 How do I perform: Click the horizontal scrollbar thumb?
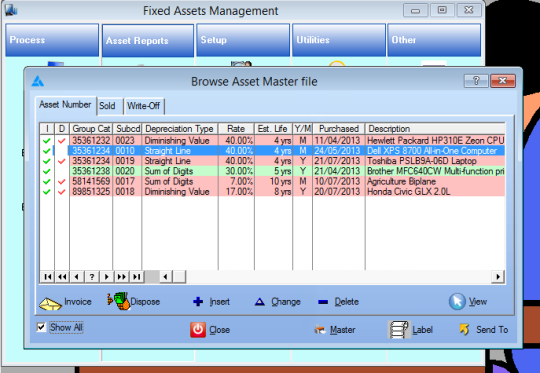coord(179,277)
